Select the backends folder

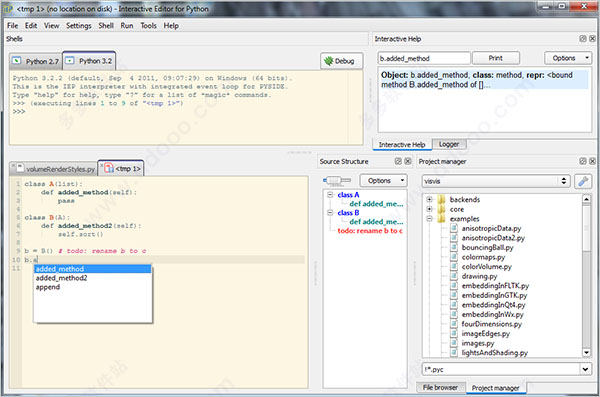465,199
